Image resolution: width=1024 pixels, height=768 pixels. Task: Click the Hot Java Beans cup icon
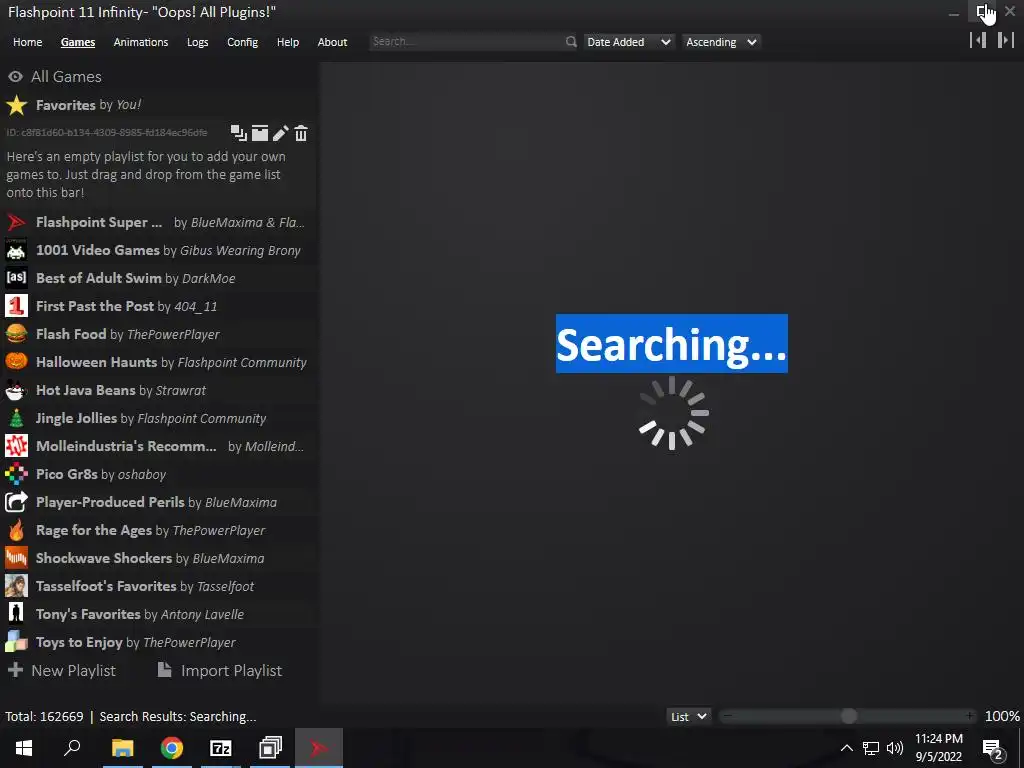click(x=16, y=390)
